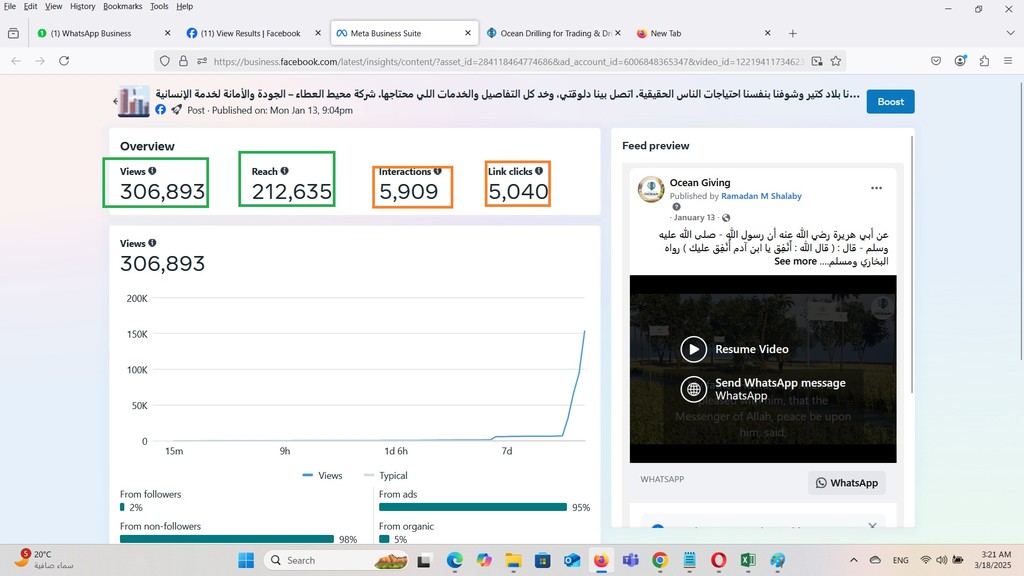Screen dimensions: 1024x576
Task: Click the post thumbnail image
Action: pos(134,101)
